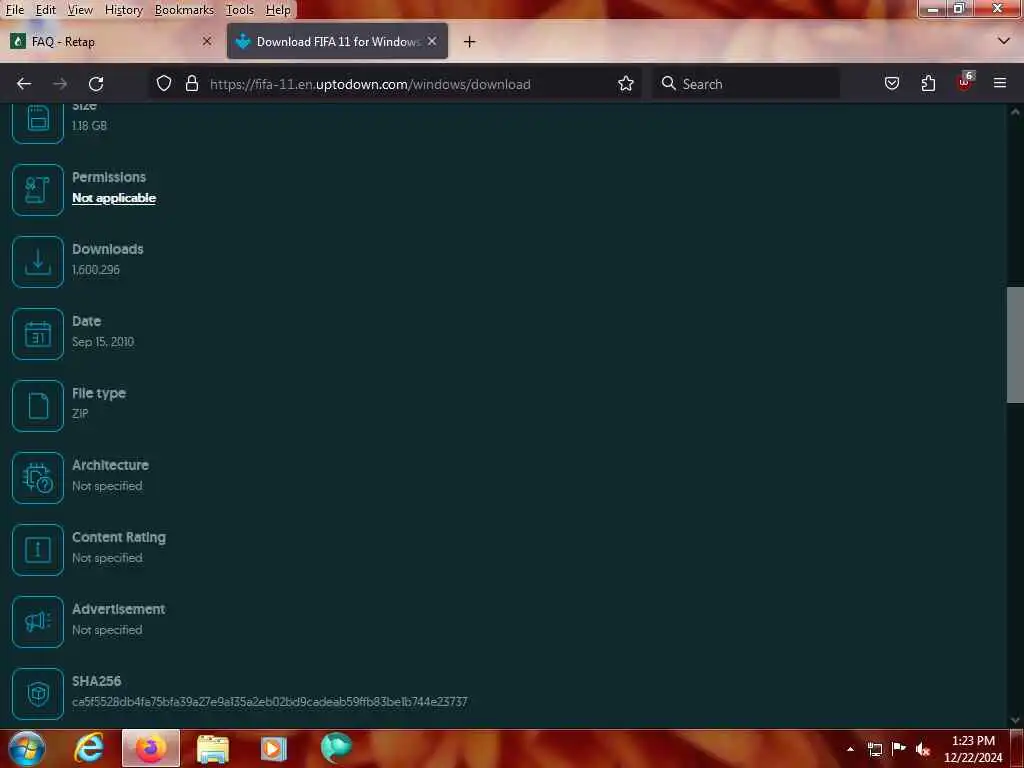Click the Architecture label
Viewport: 1024px width, 768px height.
pos(110,465)
